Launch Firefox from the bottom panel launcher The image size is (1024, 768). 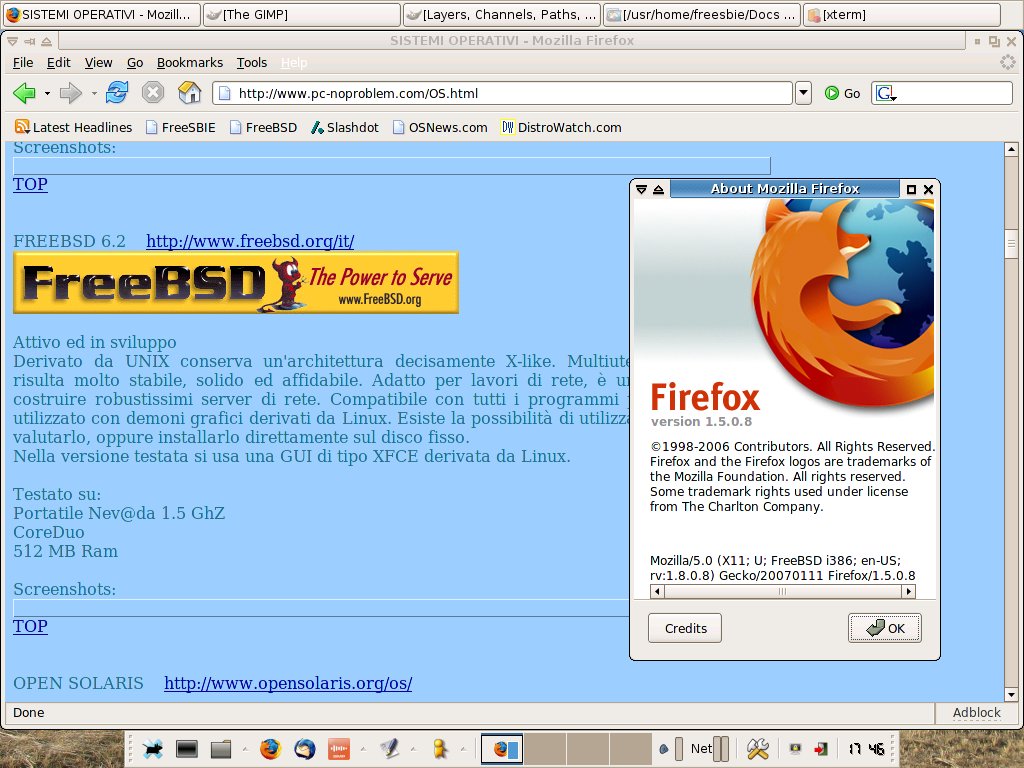tap(270, 748)
